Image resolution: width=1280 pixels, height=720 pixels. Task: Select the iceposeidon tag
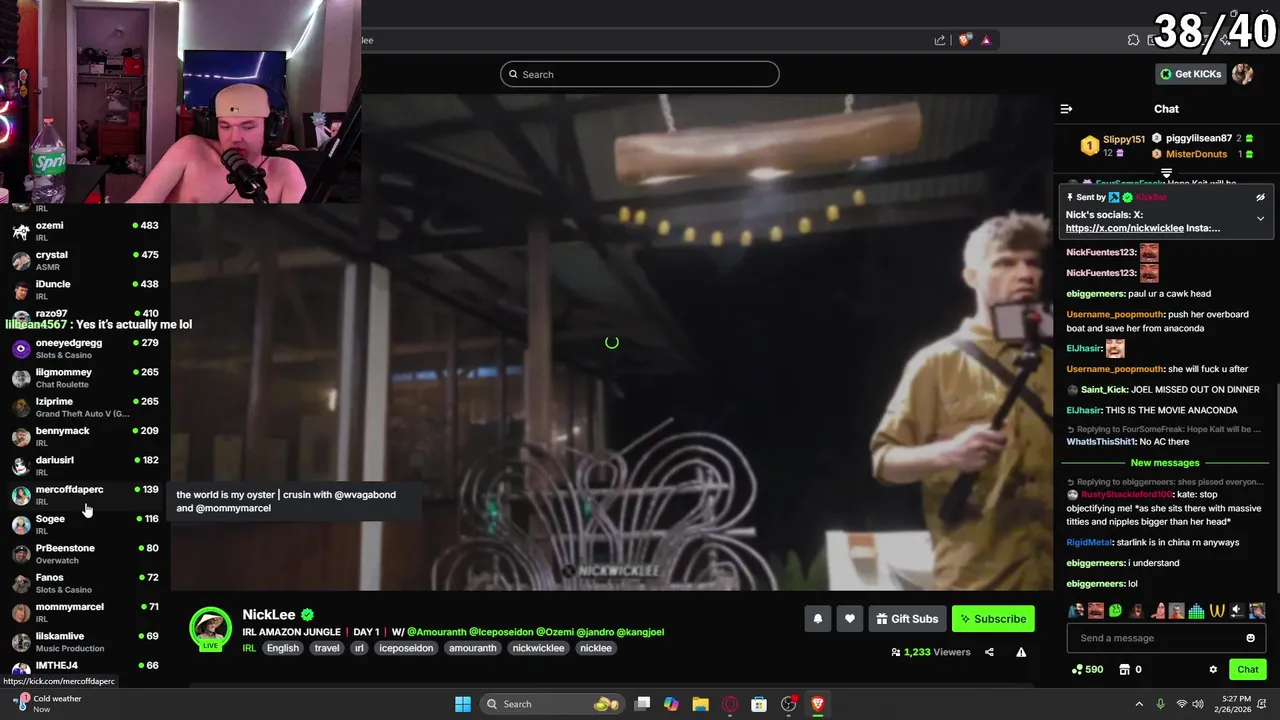click(x=406, y=648)
